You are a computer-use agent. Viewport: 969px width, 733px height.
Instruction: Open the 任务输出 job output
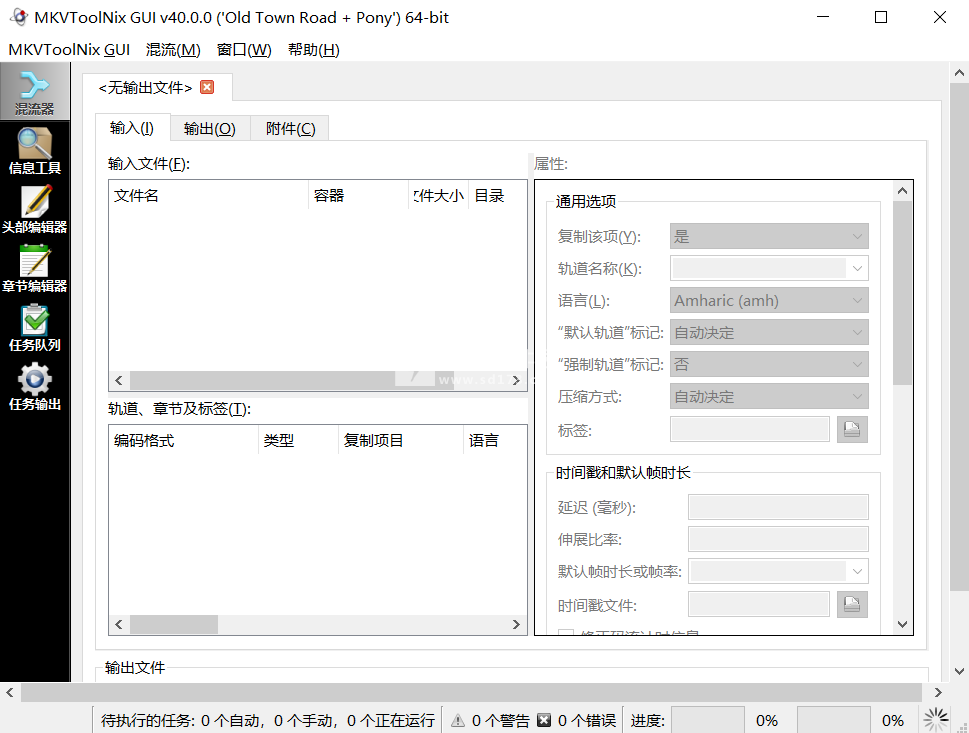[35, 388]
